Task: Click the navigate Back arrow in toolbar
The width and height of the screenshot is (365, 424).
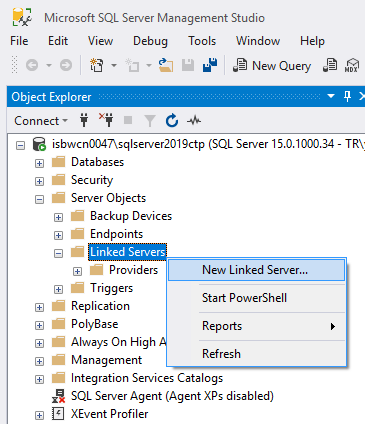Action: (32, 65)
